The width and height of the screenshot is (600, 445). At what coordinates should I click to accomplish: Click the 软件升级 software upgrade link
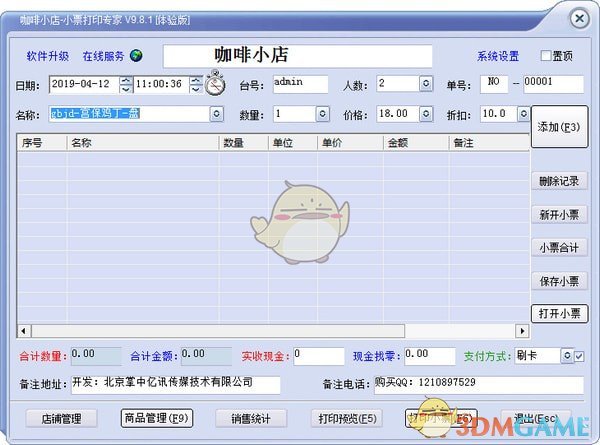pyautogui.click(x=48, y=56)
